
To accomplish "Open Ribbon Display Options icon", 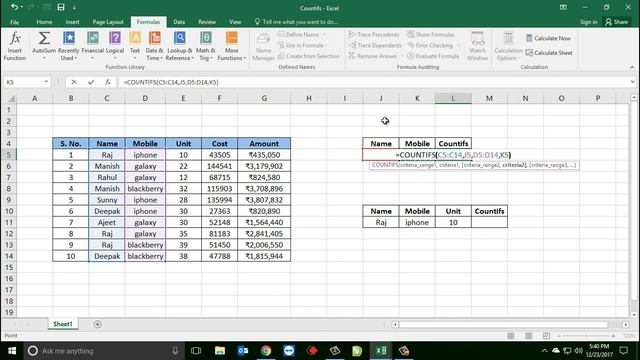I will tap(563, 7).
